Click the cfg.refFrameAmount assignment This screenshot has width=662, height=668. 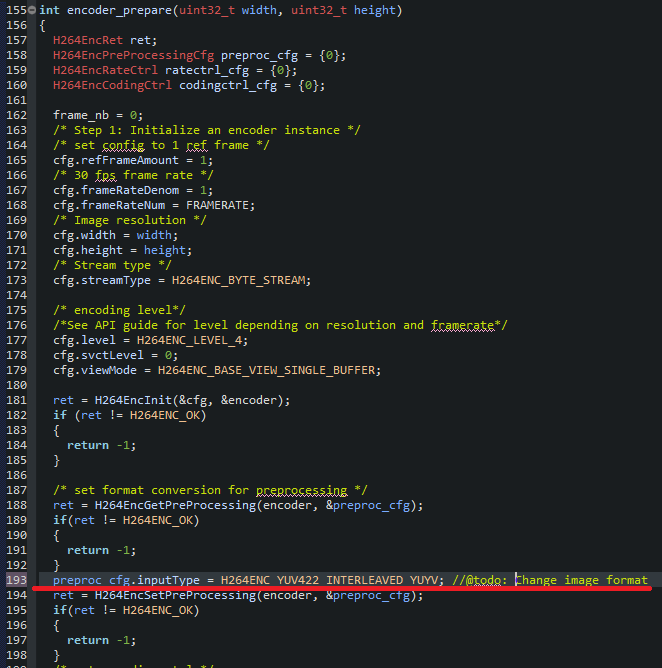[133, 160]
